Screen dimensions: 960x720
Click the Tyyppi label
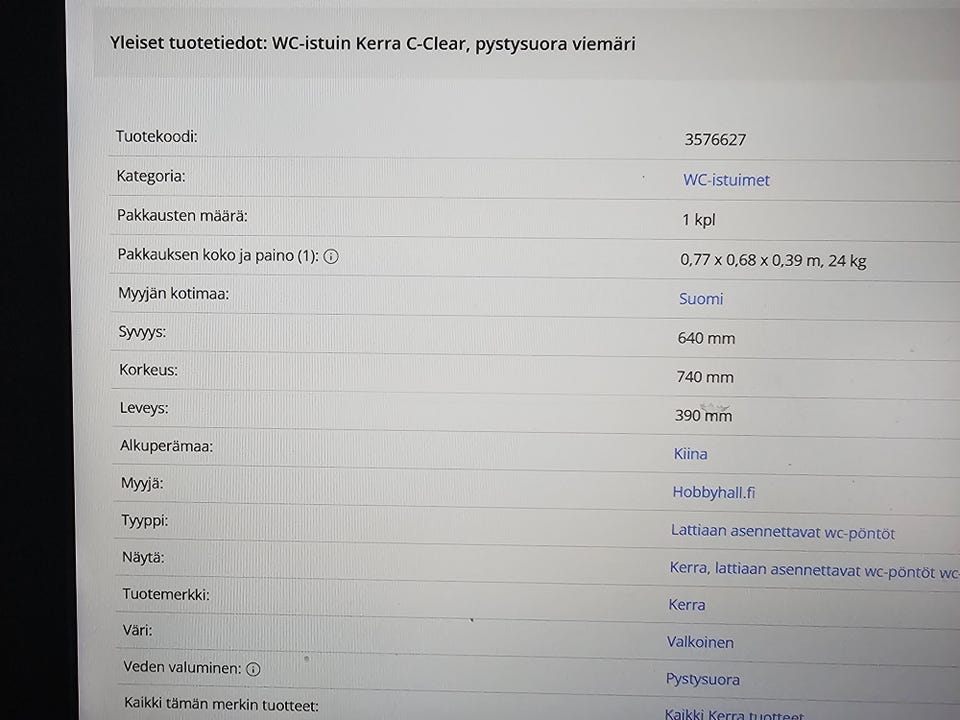click(x=144, y=520)
